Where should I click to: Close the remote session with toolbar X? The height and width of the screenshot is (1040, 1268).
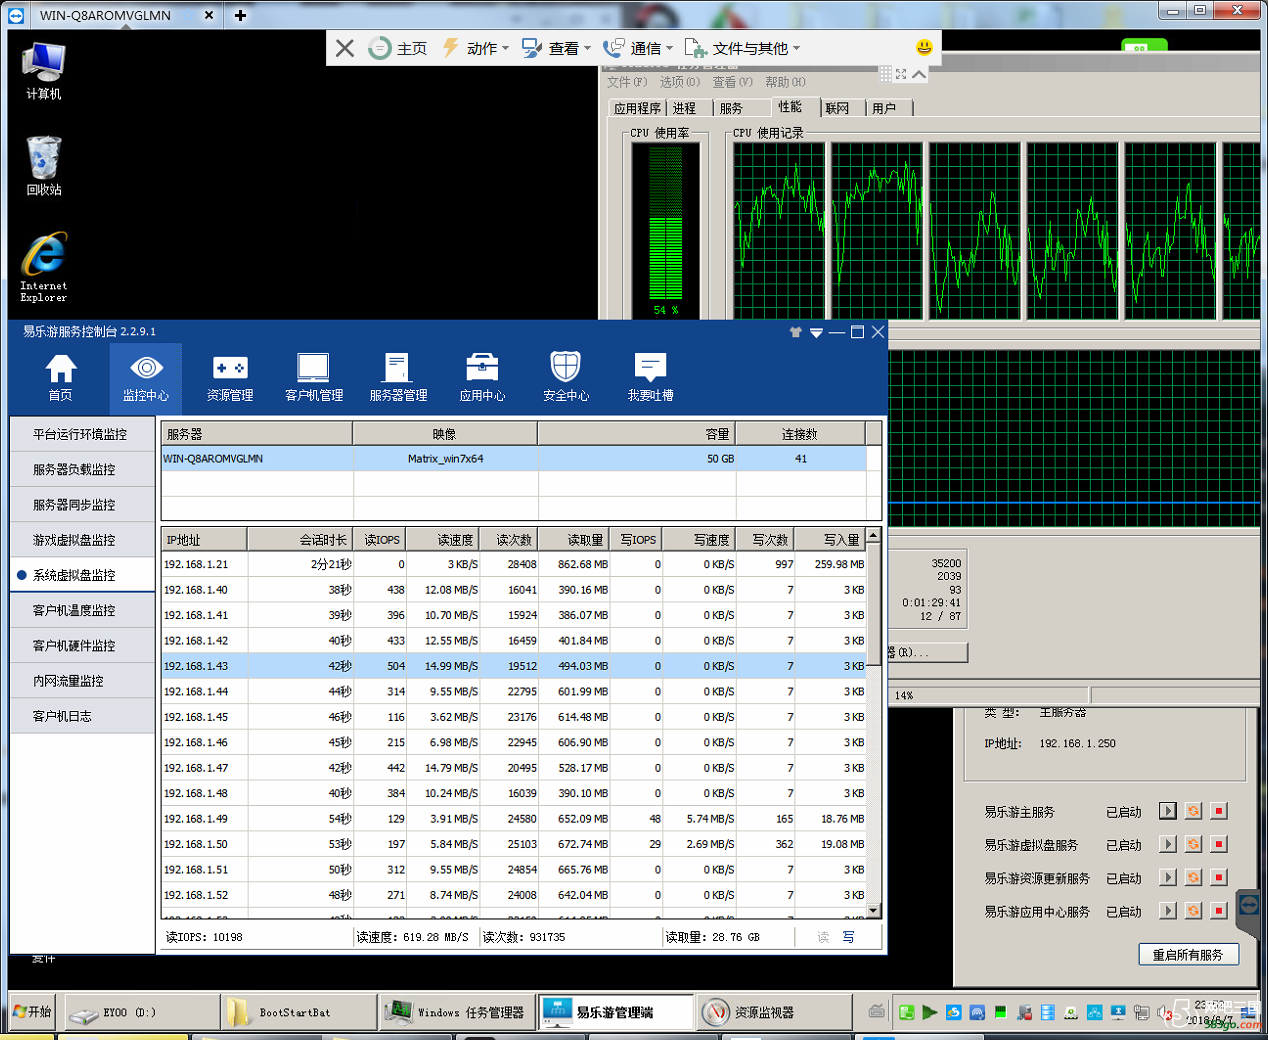[345, 48]
